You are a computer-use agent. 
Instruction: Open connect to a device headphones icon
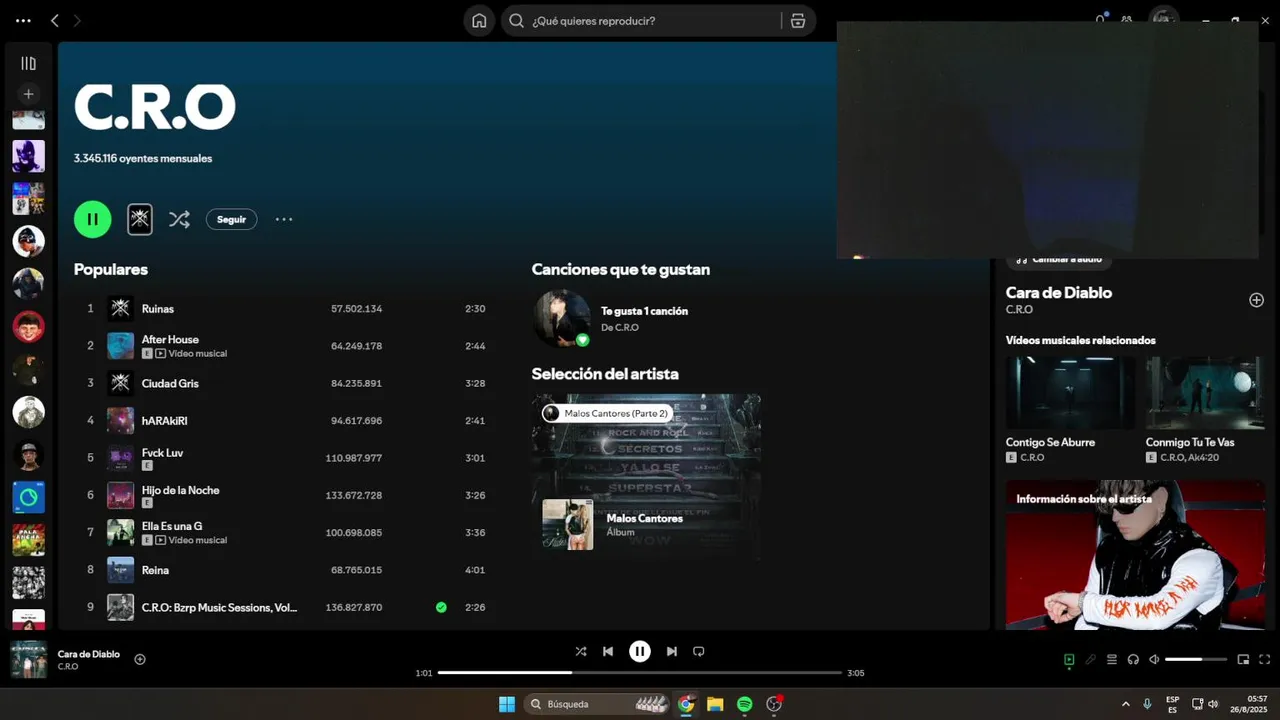pos(1133,659)
